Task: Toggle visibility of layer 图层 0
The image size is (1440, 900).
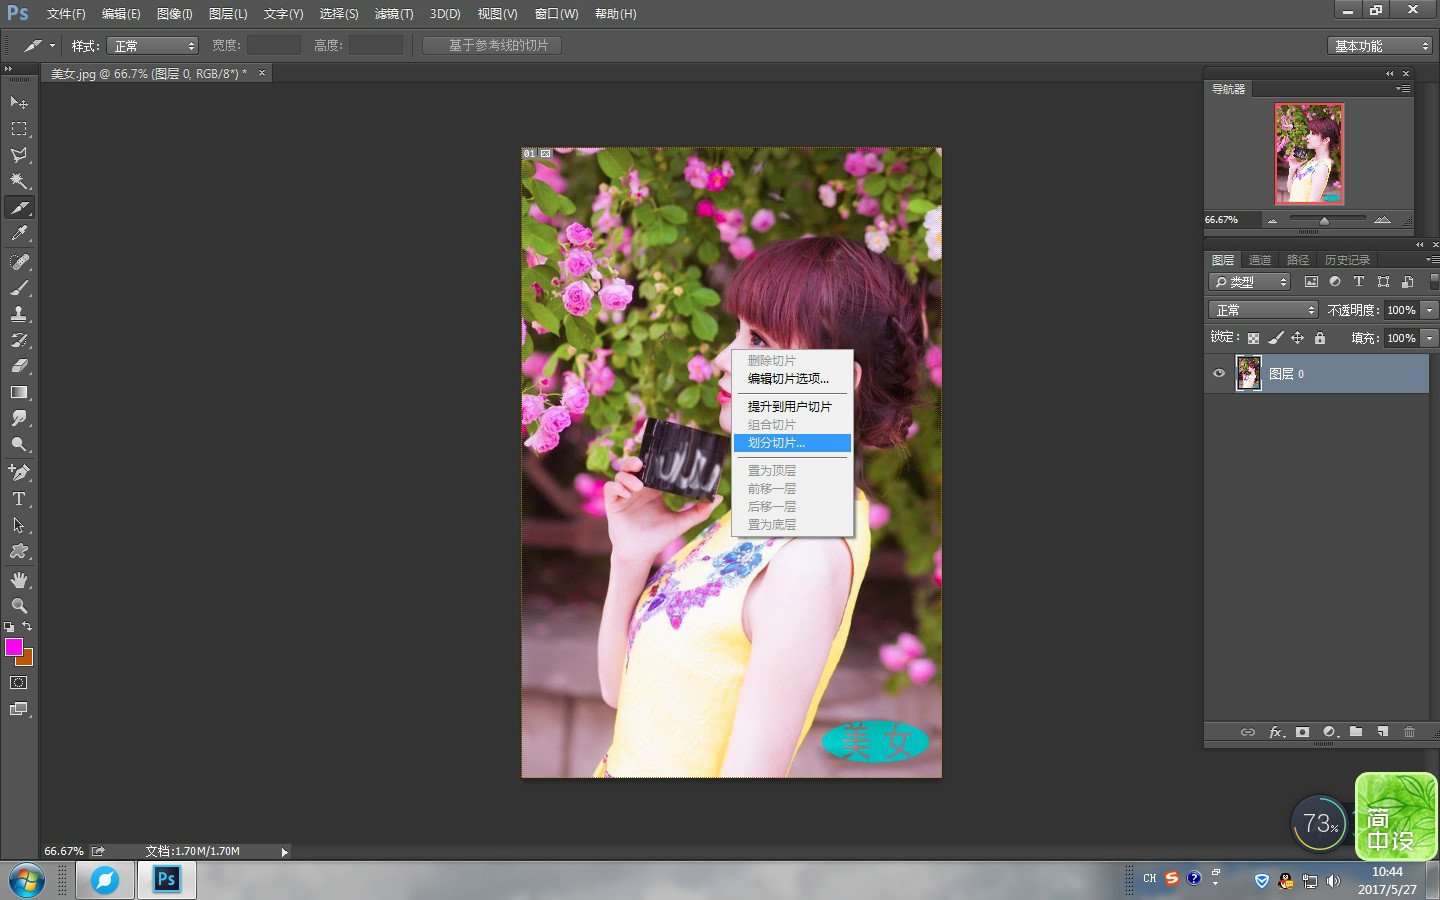Action: tap(1218, 373)
